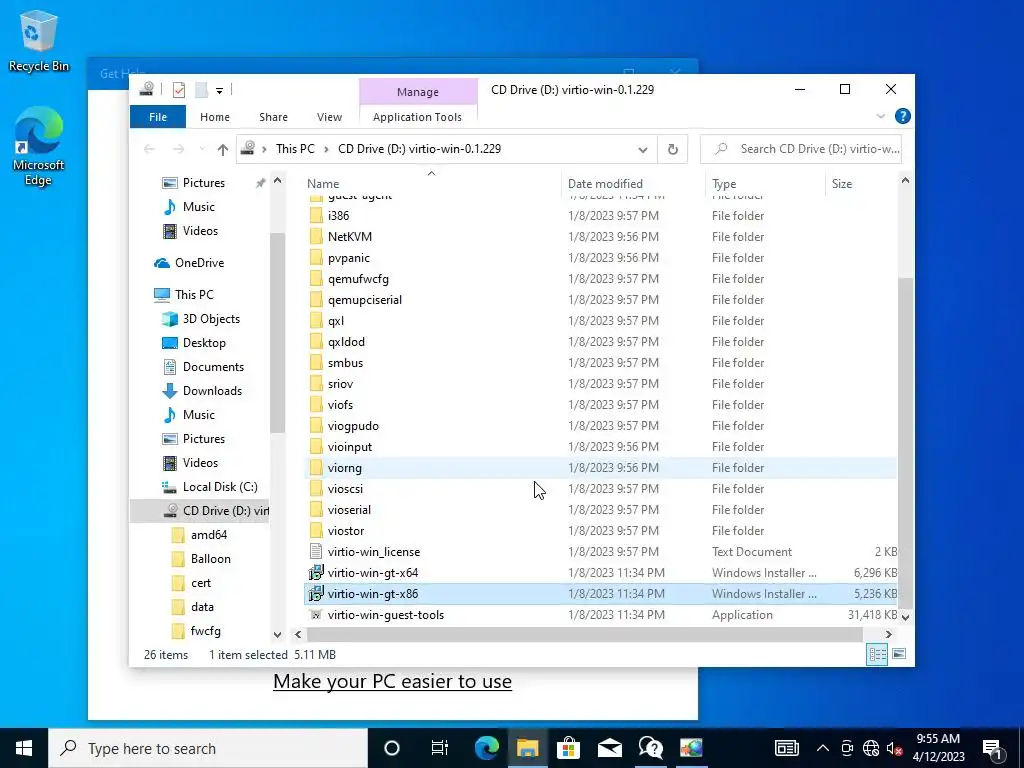Open Downloads in navigation pane
The image size is (1024, 768).
click(202, 391)
